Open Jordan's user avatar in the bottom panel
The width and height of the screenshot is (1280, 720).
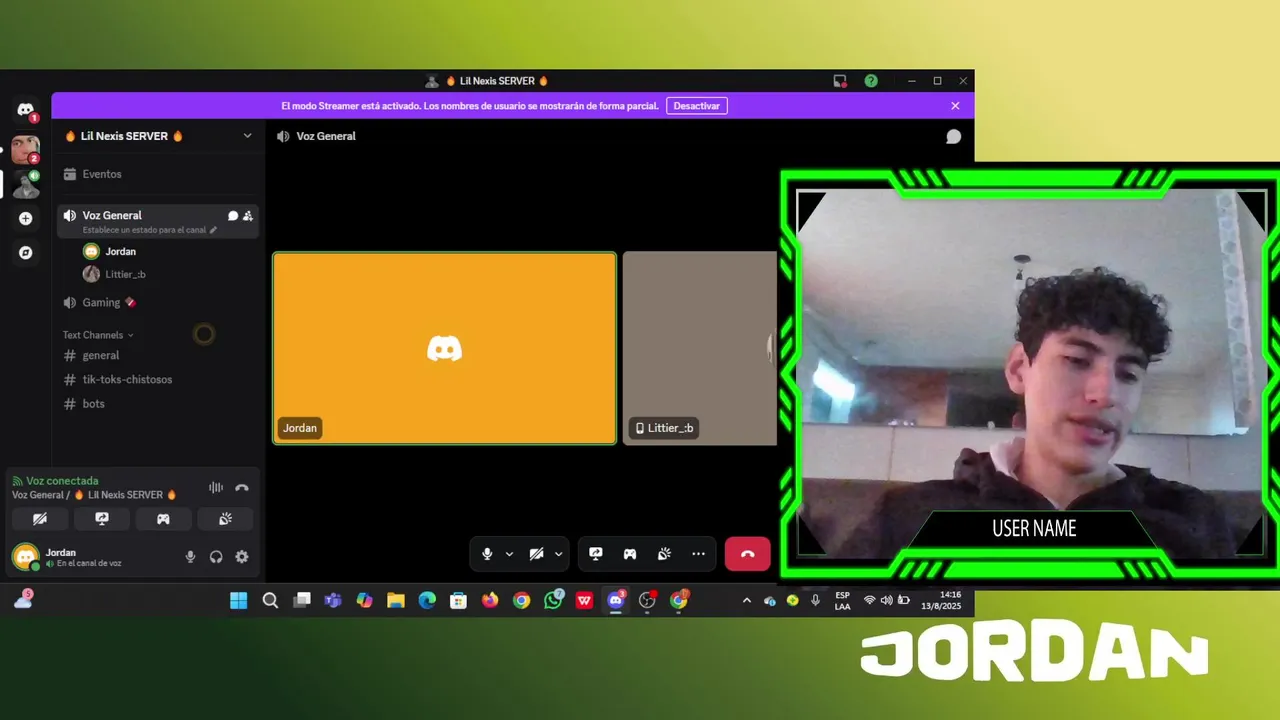pyautogui.click(x=25, y=557)
